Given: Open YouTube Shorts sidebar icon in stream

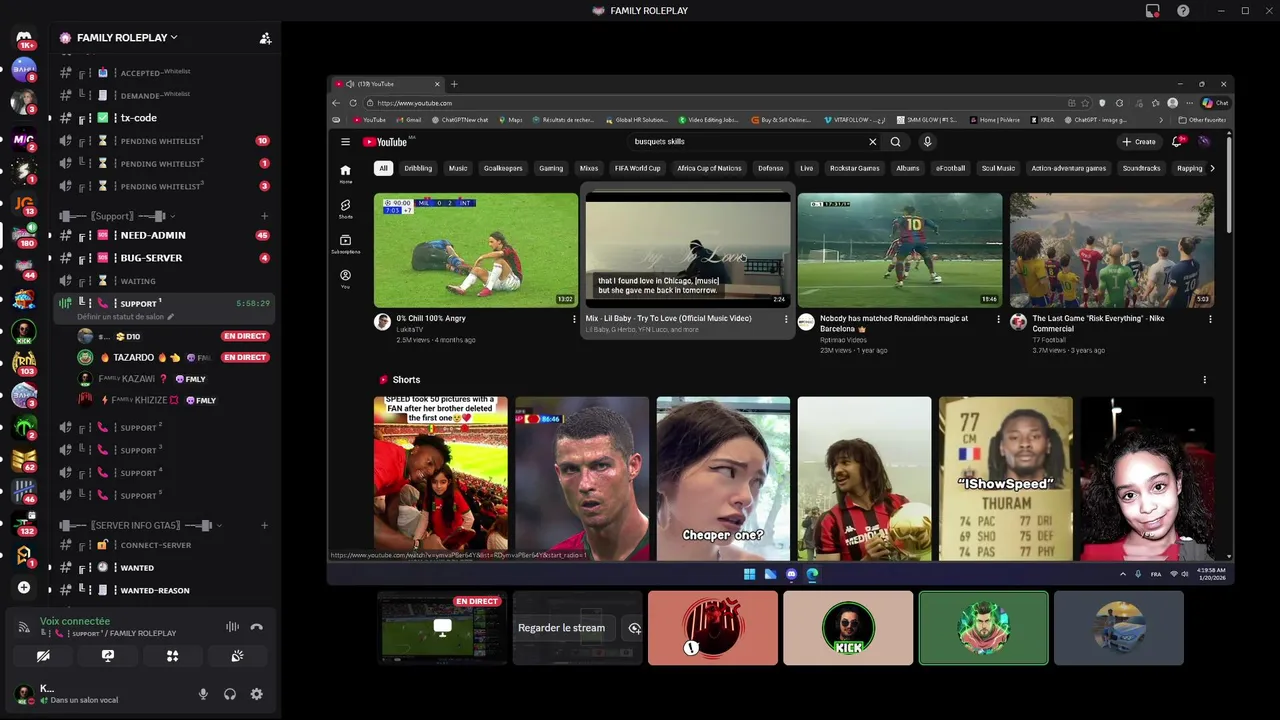Looking at the screenshot, I should 345,208.
